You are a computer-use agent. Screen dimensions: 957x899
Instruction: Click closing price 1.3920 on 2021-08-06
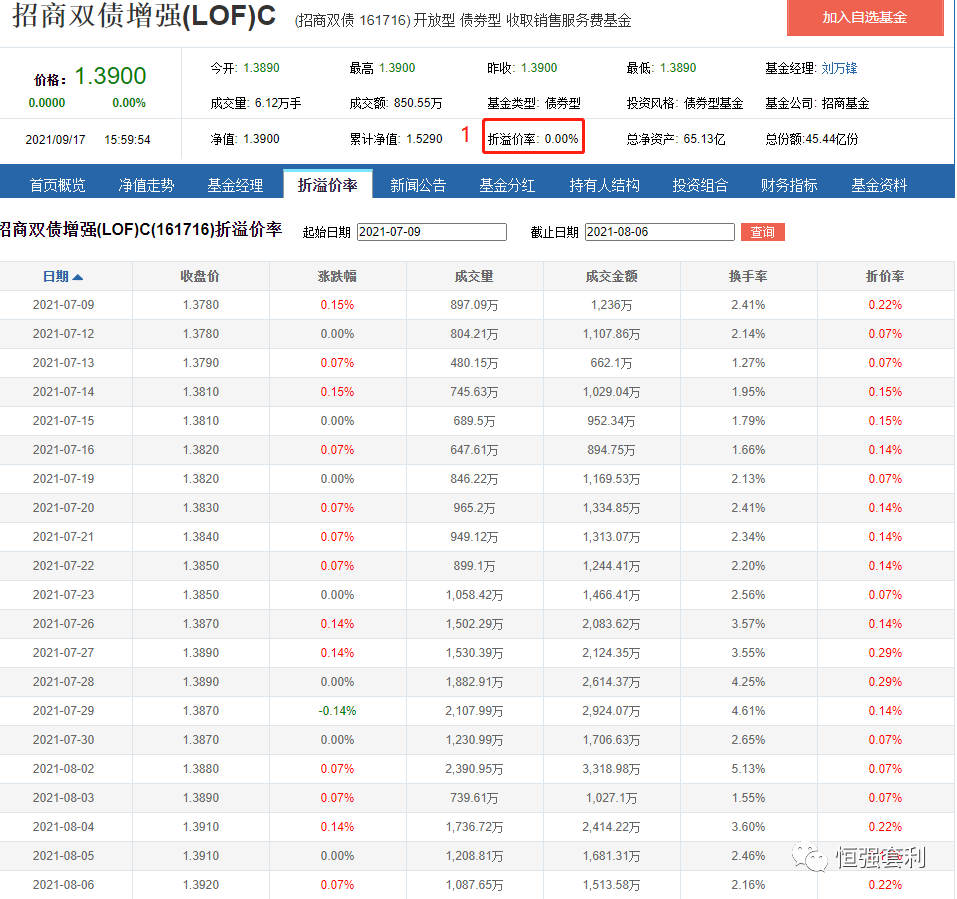tap(201, 884)
